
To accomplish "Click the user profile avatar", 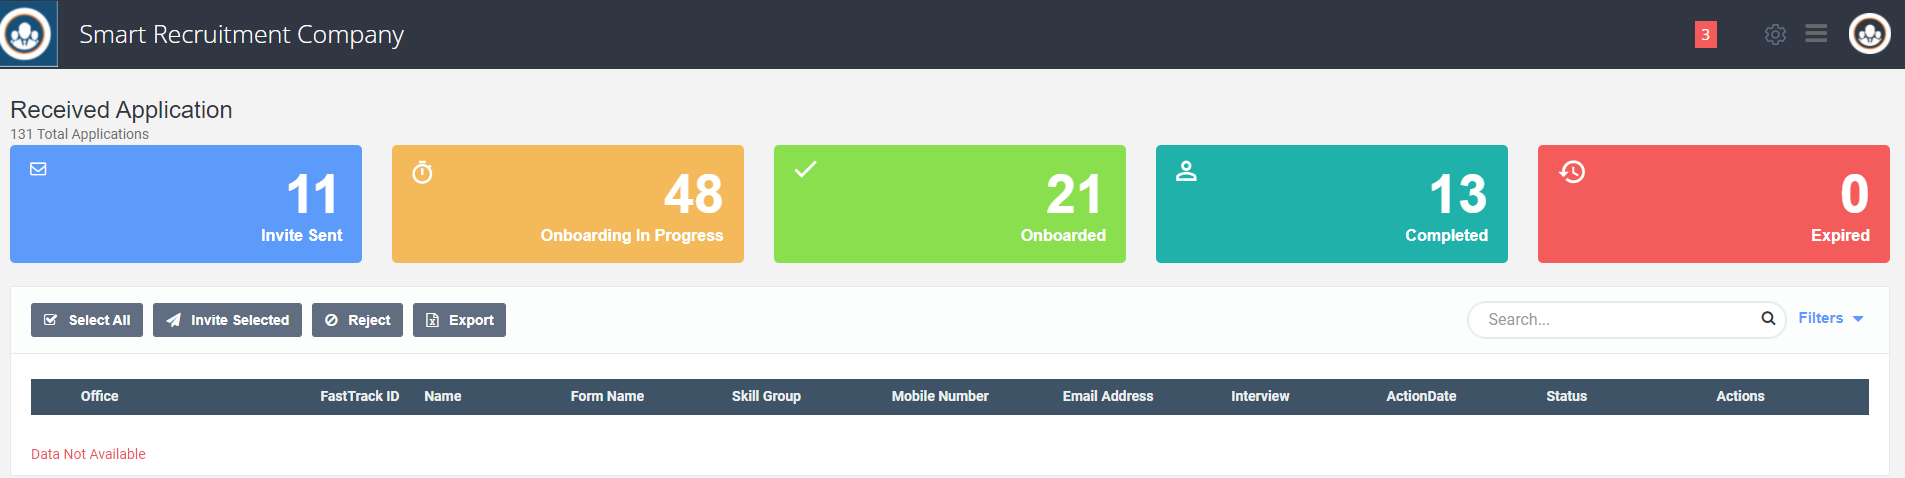I will 1869,34.
